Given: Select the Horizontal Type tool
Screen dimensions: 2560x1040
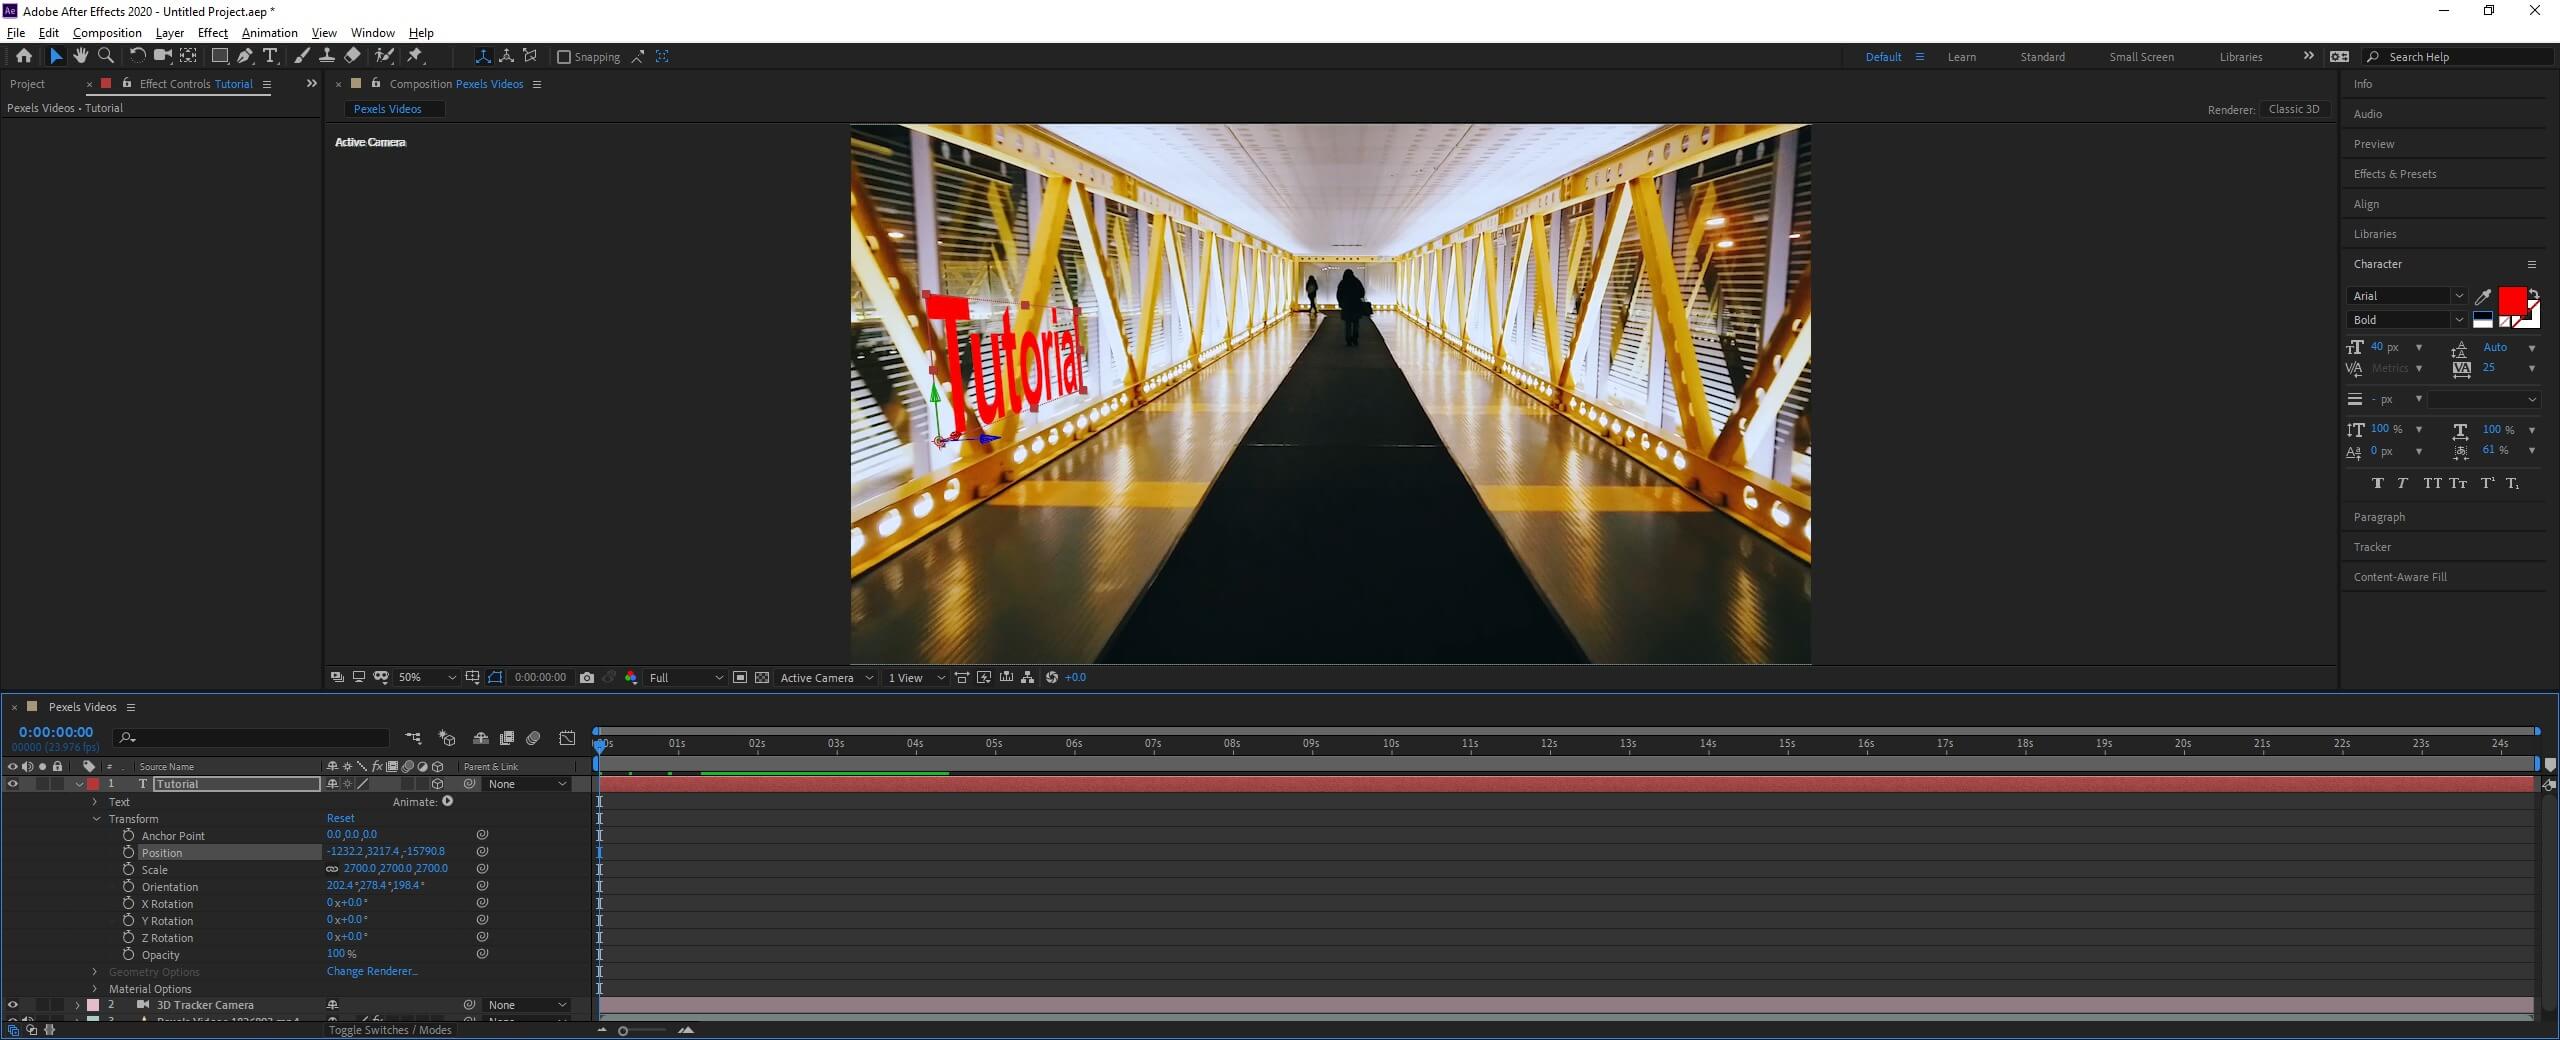Looking at the screenshot, I should (270, 56).
